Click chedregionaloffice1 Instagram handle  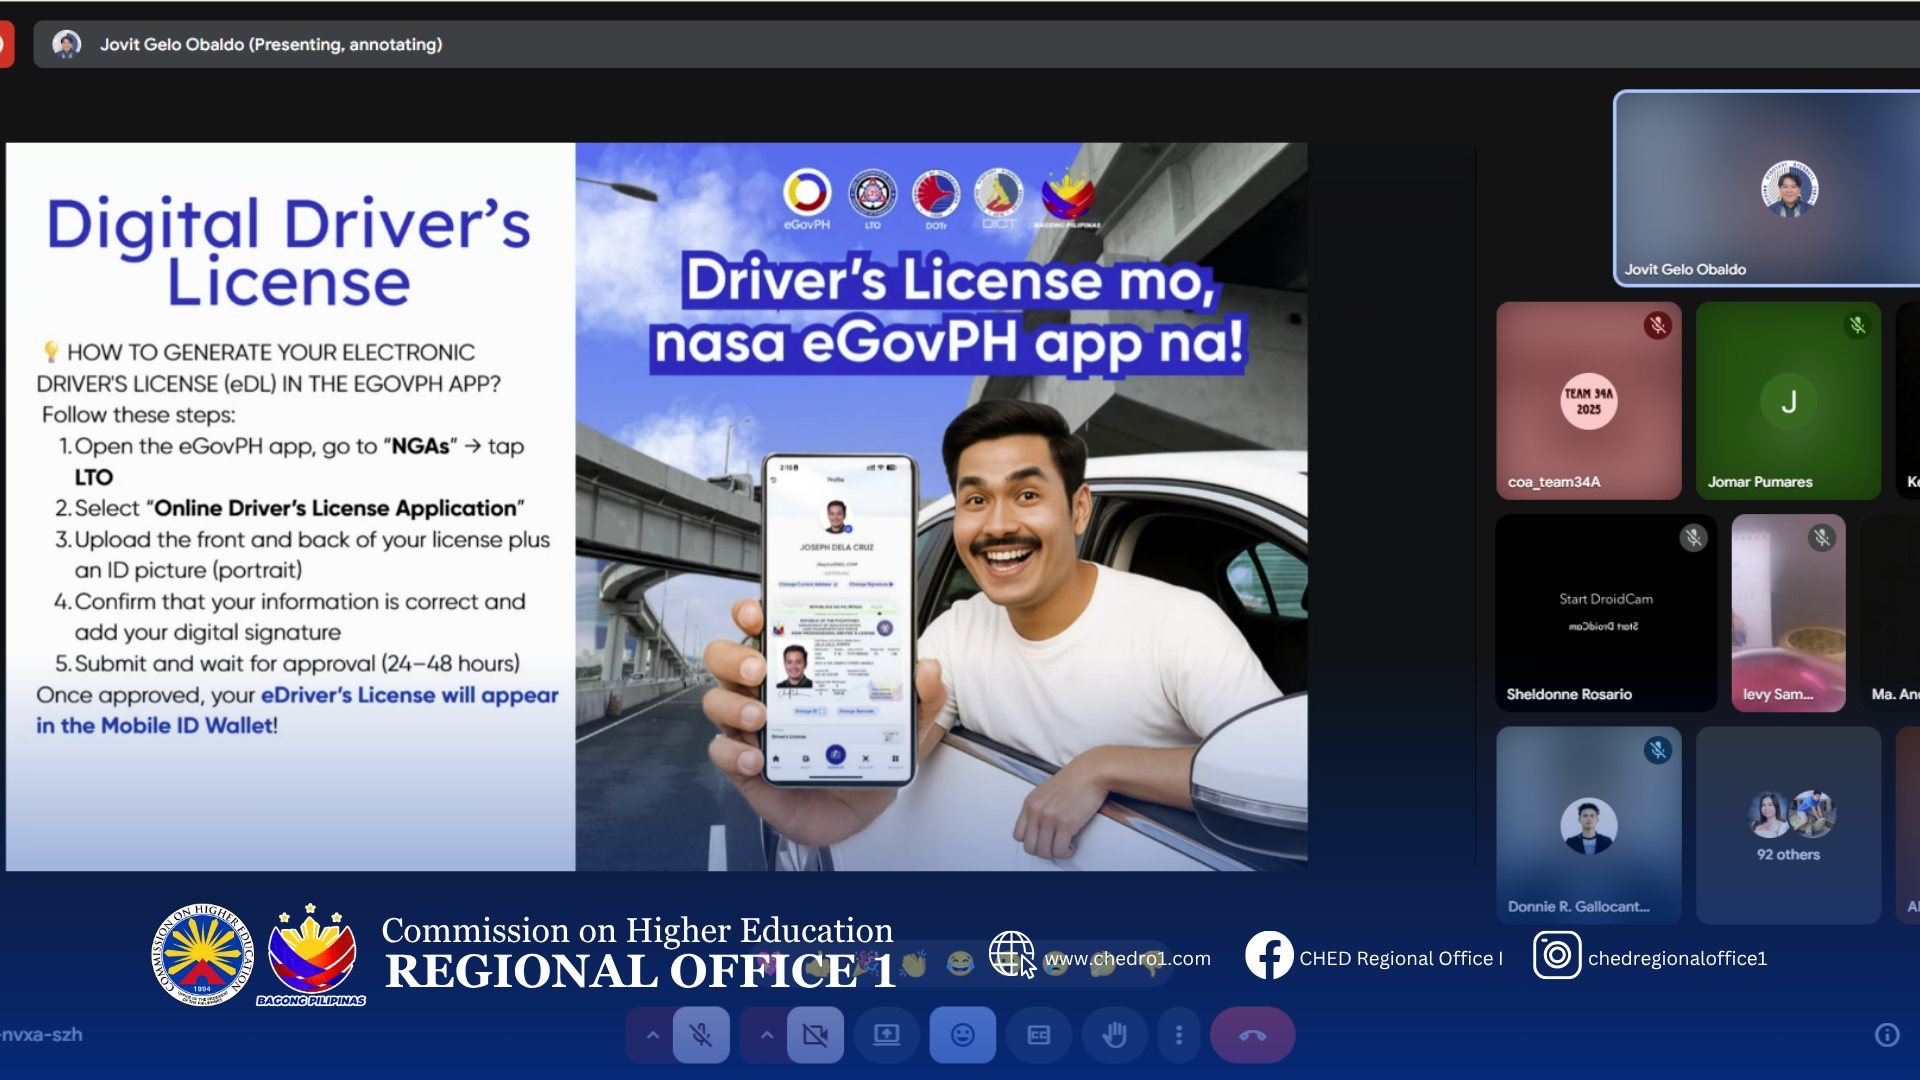pyautogui.click(x=1677, y=958)
